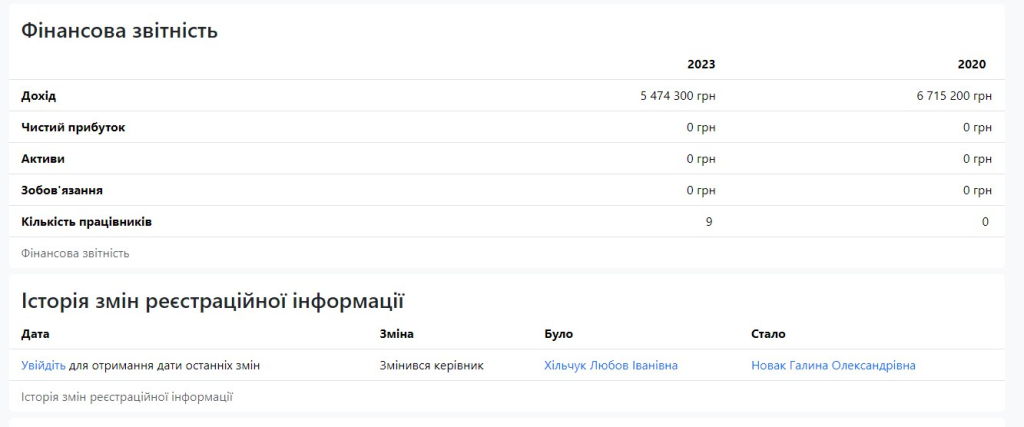The image size is (1024, 427).
Task: Select the 2020 column header
Action: click(x=972, y=65)
